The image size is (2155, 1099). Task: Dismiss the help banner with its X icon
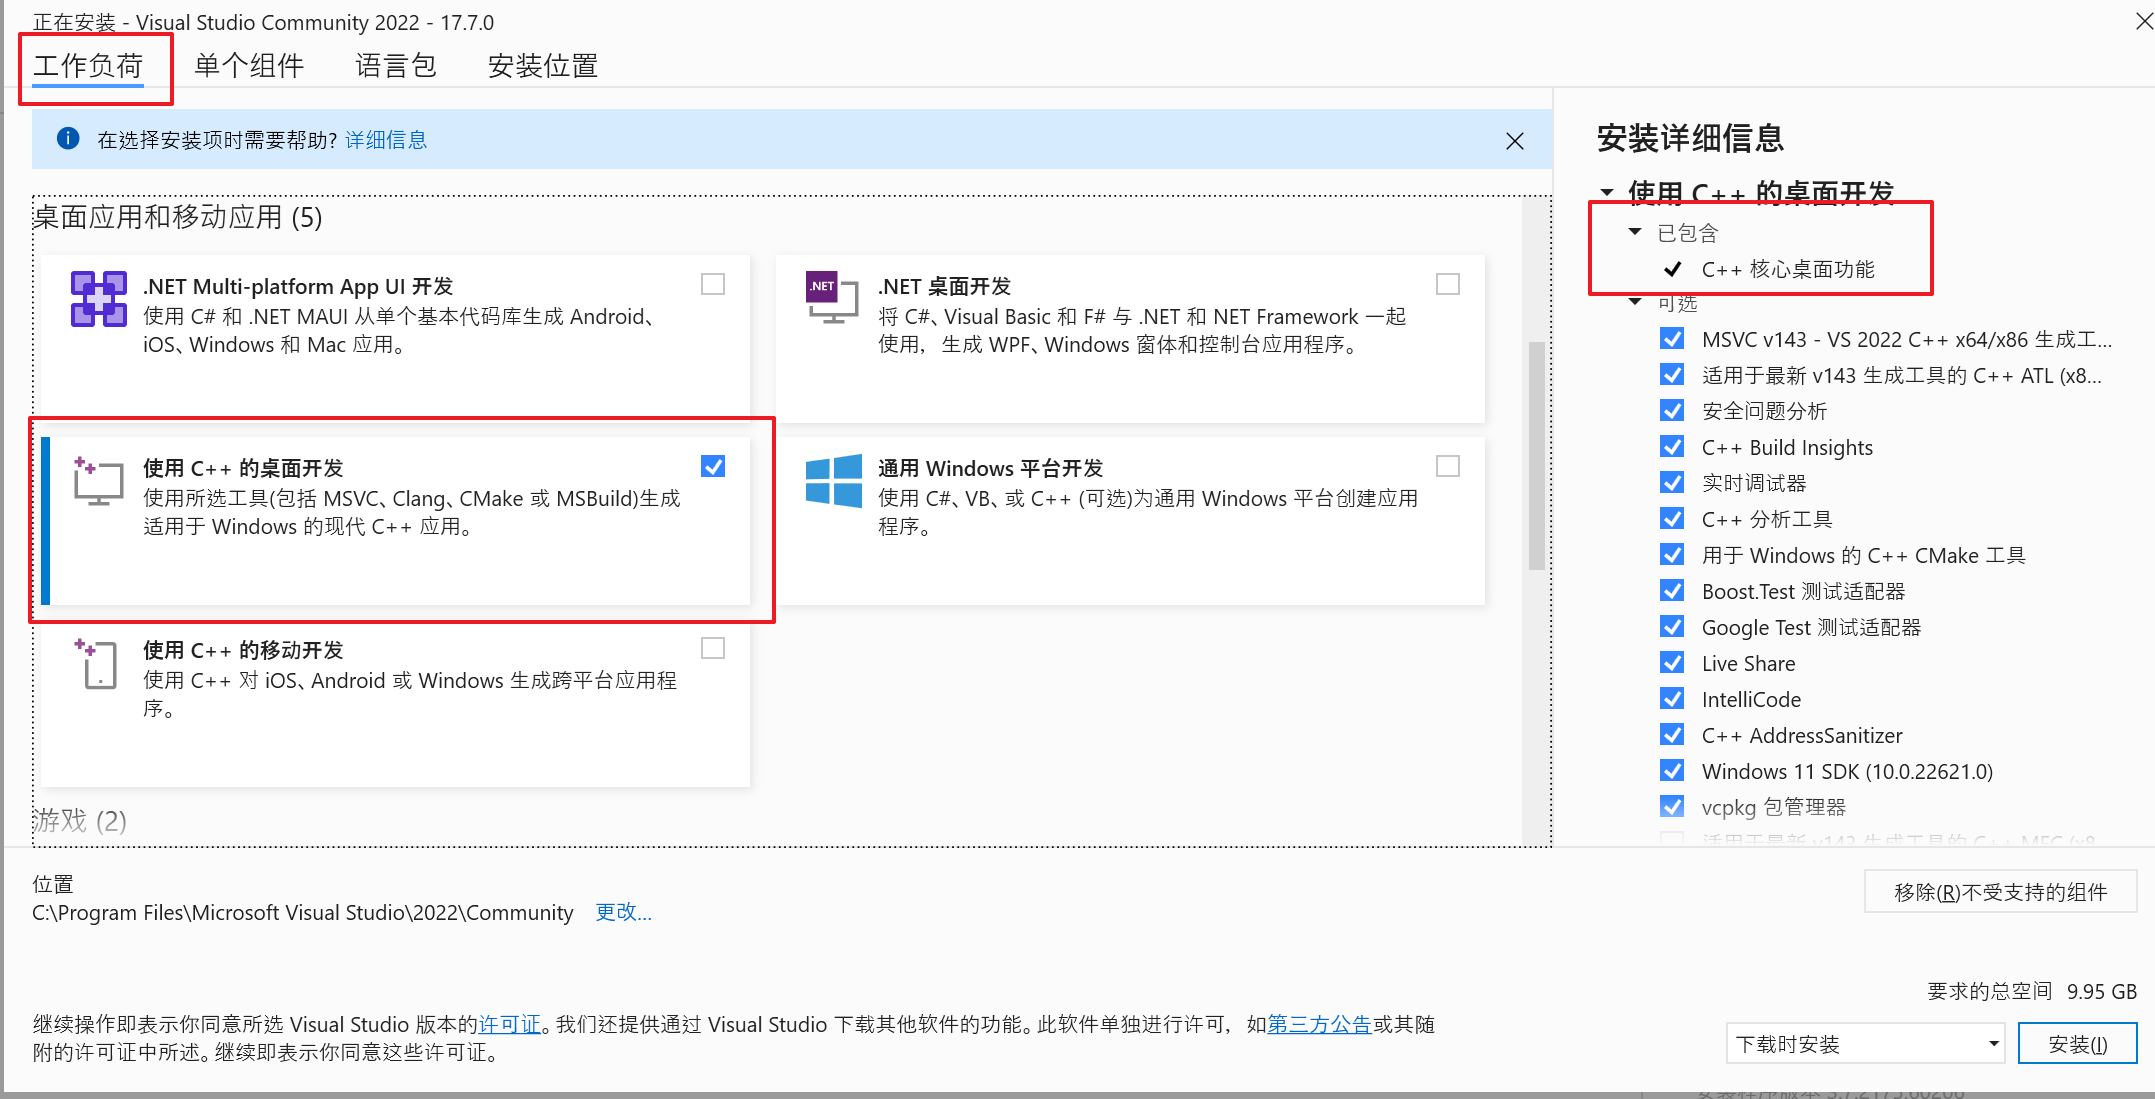pos(1515,141)
